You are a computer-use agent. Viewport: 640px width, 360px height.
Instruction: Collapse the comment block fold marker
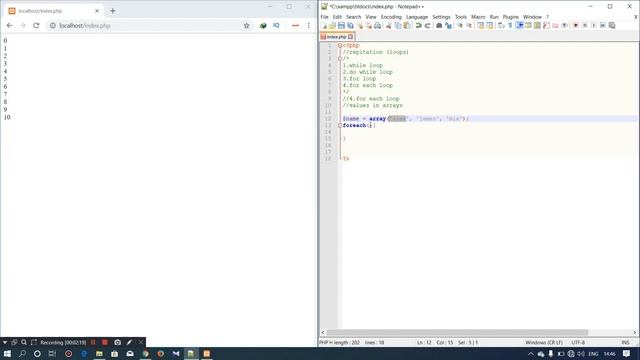click(340, 59)
